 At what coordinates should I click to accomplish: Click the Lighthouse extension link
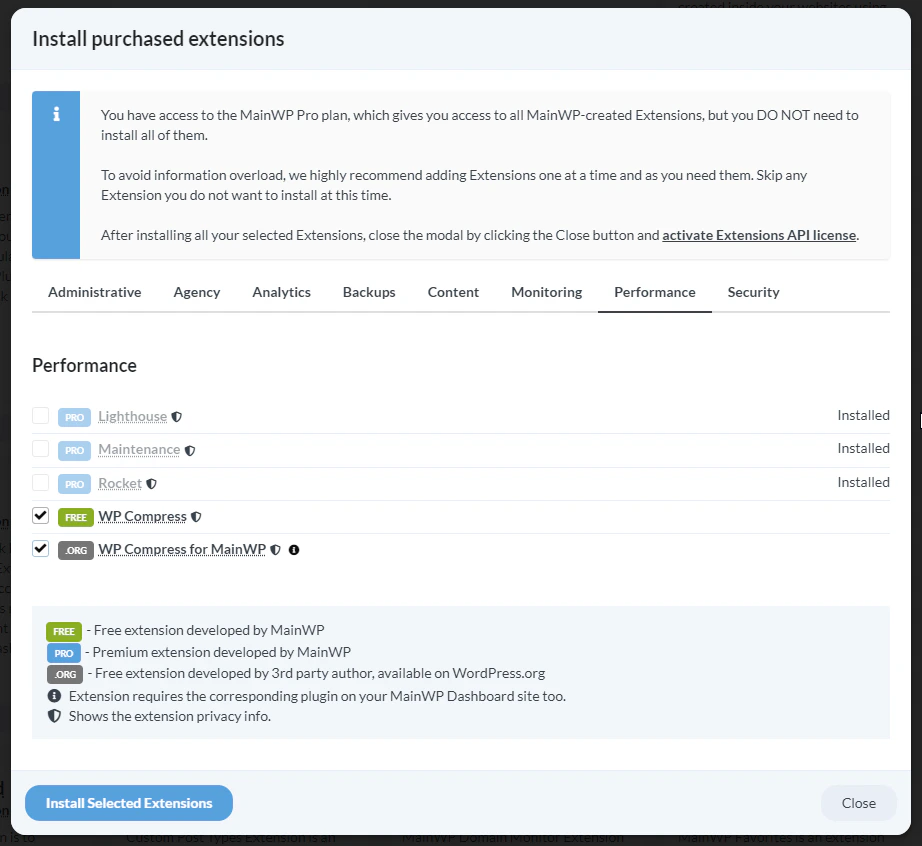coord(132,416)
